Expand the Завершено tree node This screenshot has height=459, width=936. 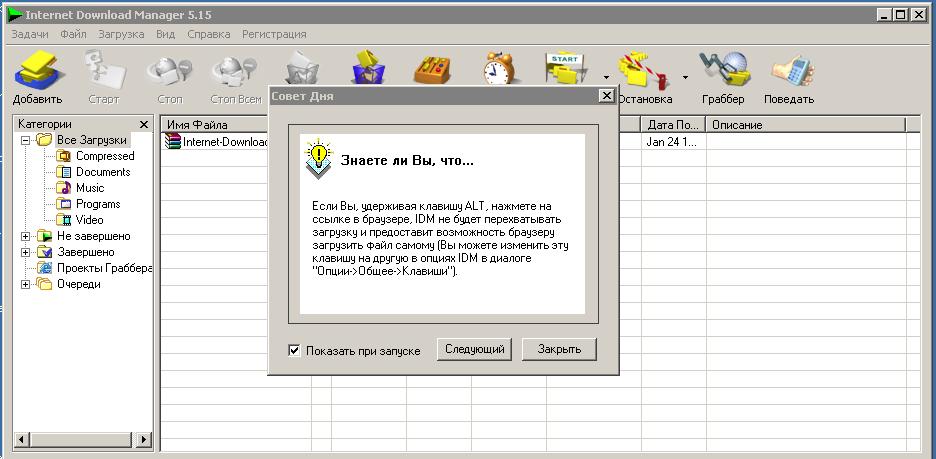click(26, 252)
